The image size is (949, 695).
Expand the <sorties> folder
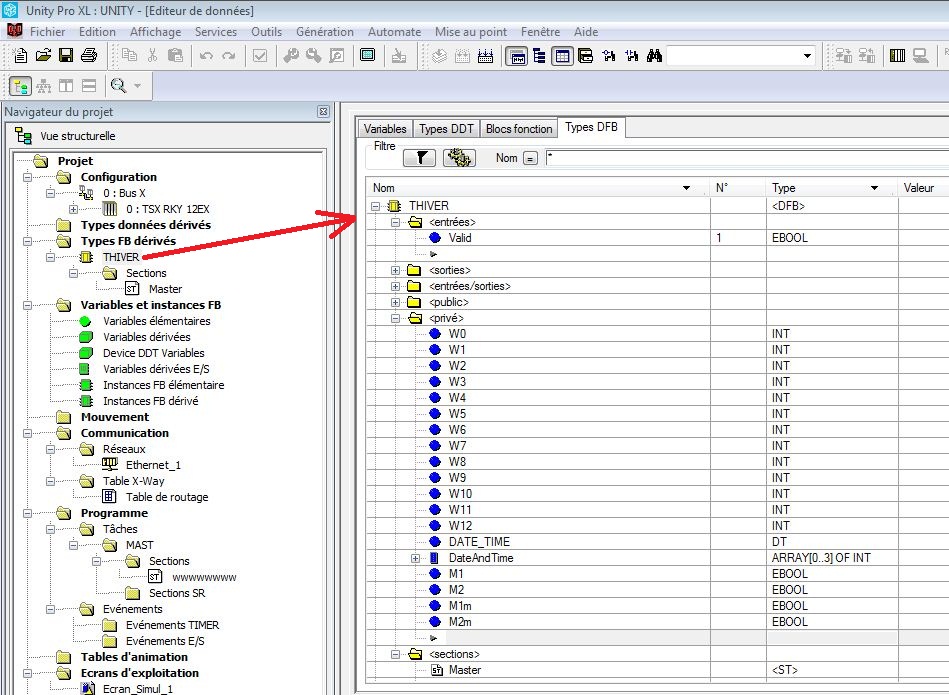coord(395,270)
